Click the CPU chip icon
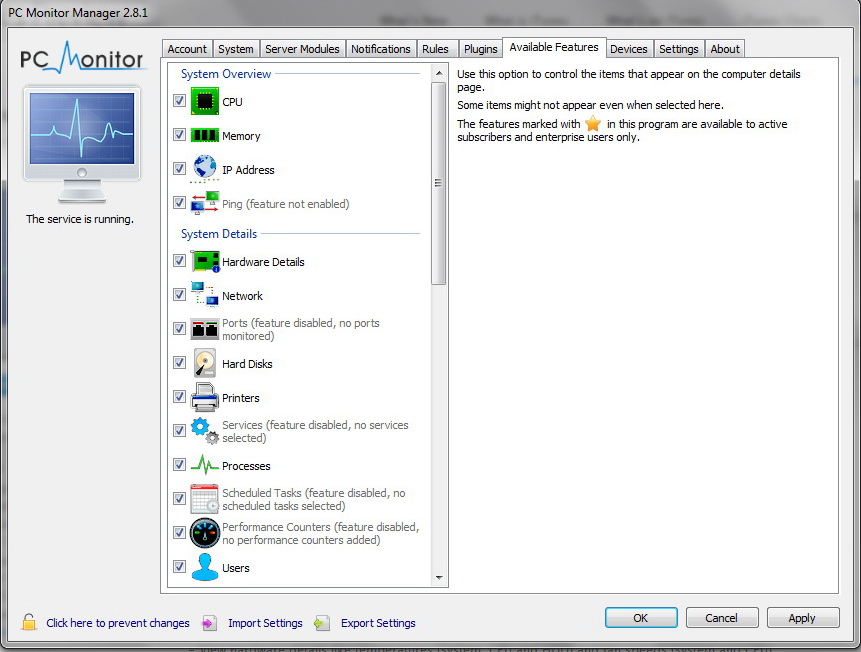Viewport: 861px width, 652px height. [205, 101]
